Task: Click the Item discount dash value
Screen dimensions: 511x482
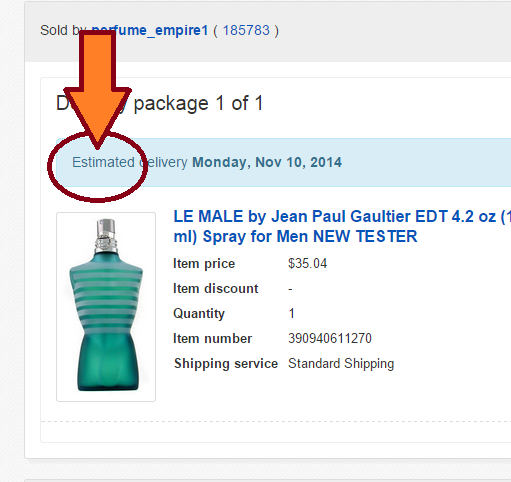Action: [290, 289]
